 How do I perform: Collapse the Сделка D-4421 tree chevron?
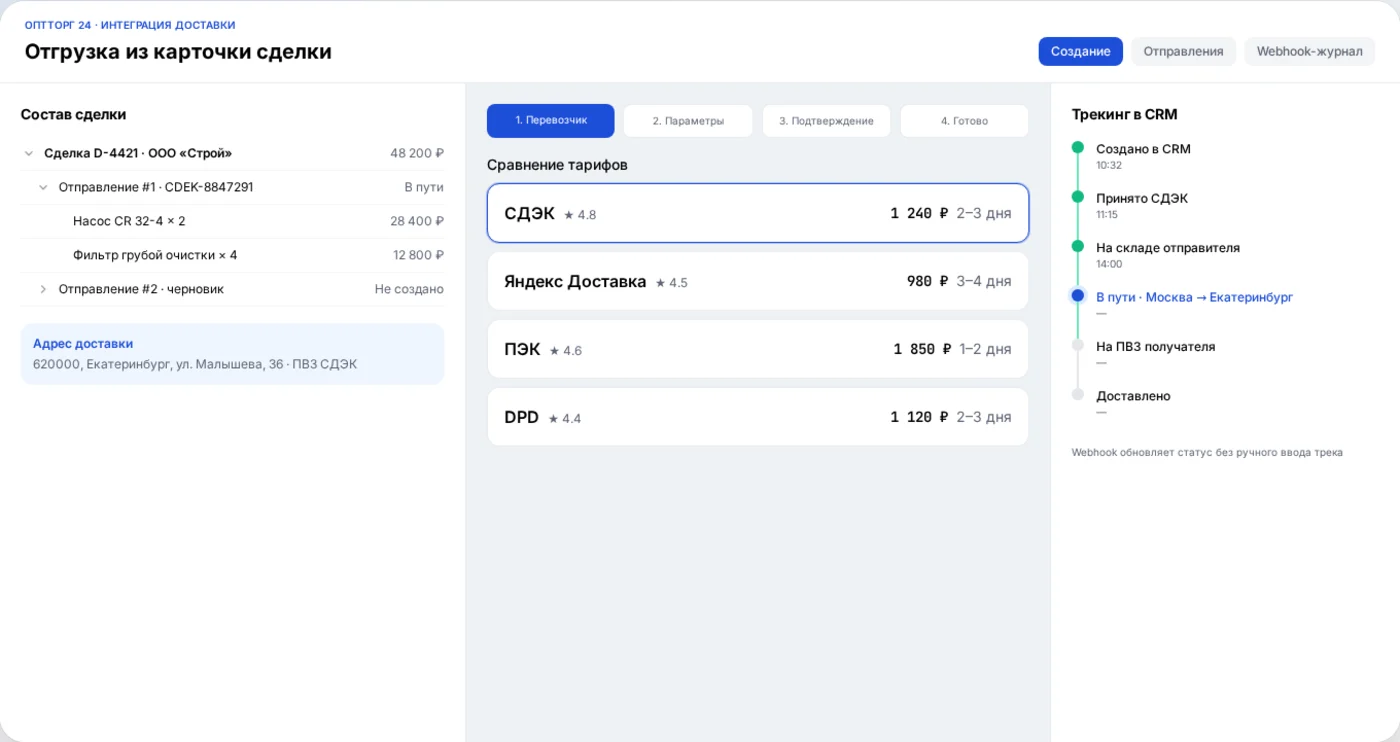pos(27,154)
